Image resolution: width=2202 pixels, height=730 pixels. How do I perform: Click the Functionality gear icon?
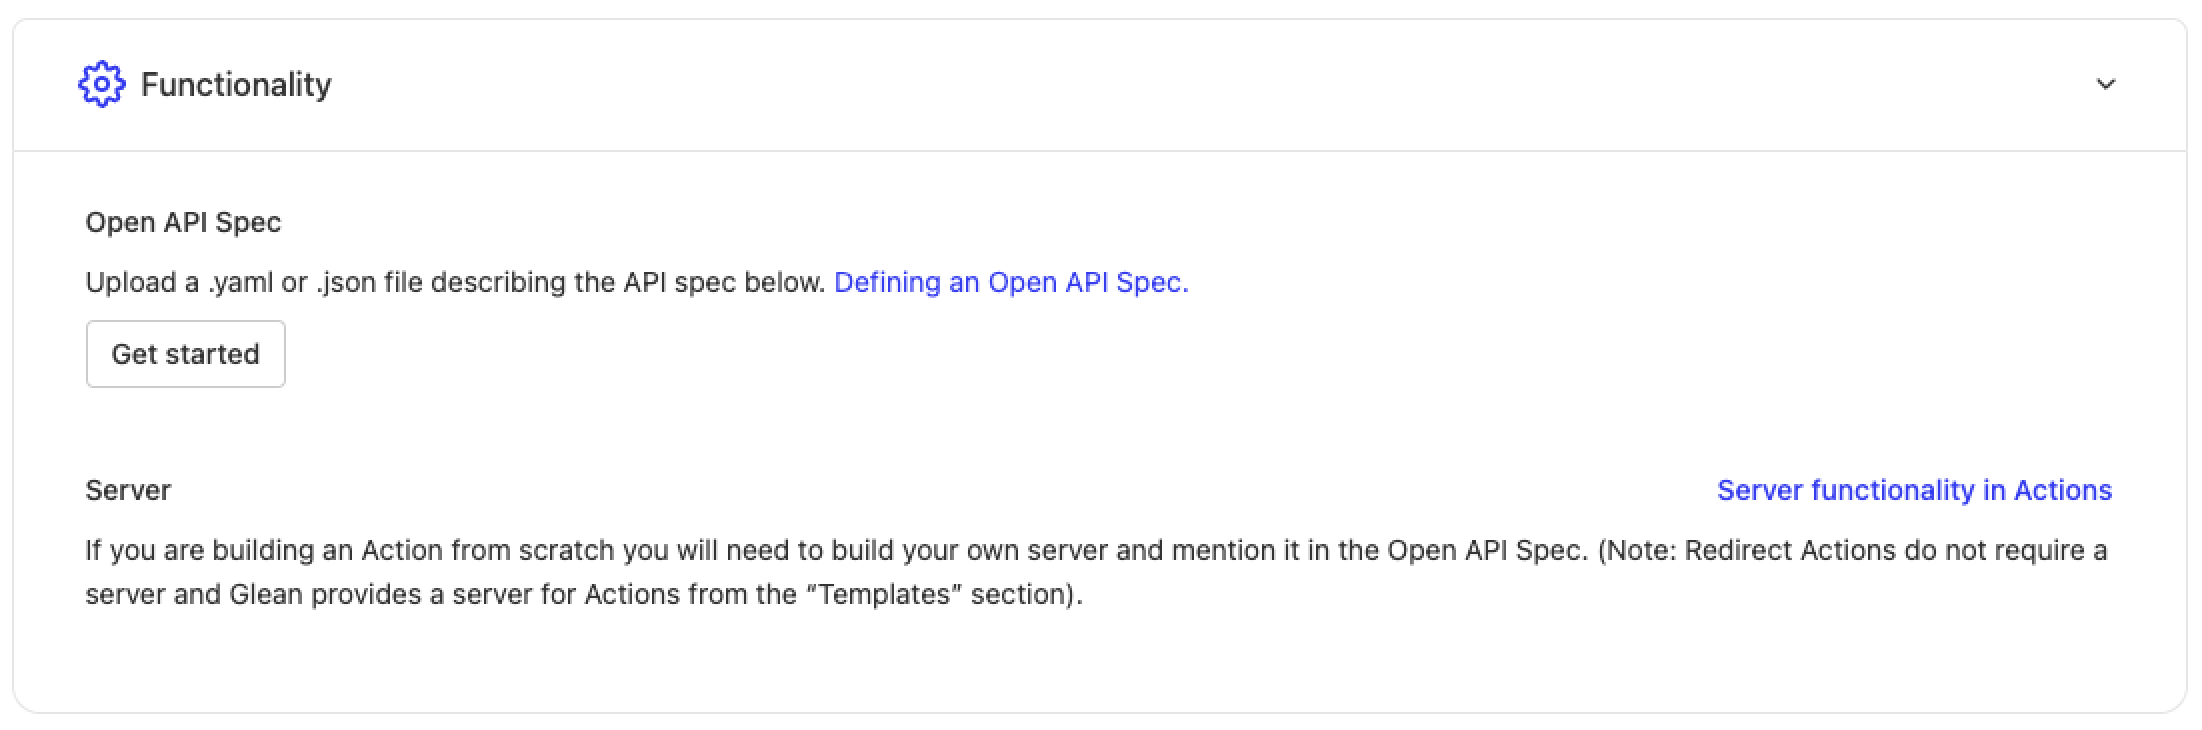coord(101,85)
